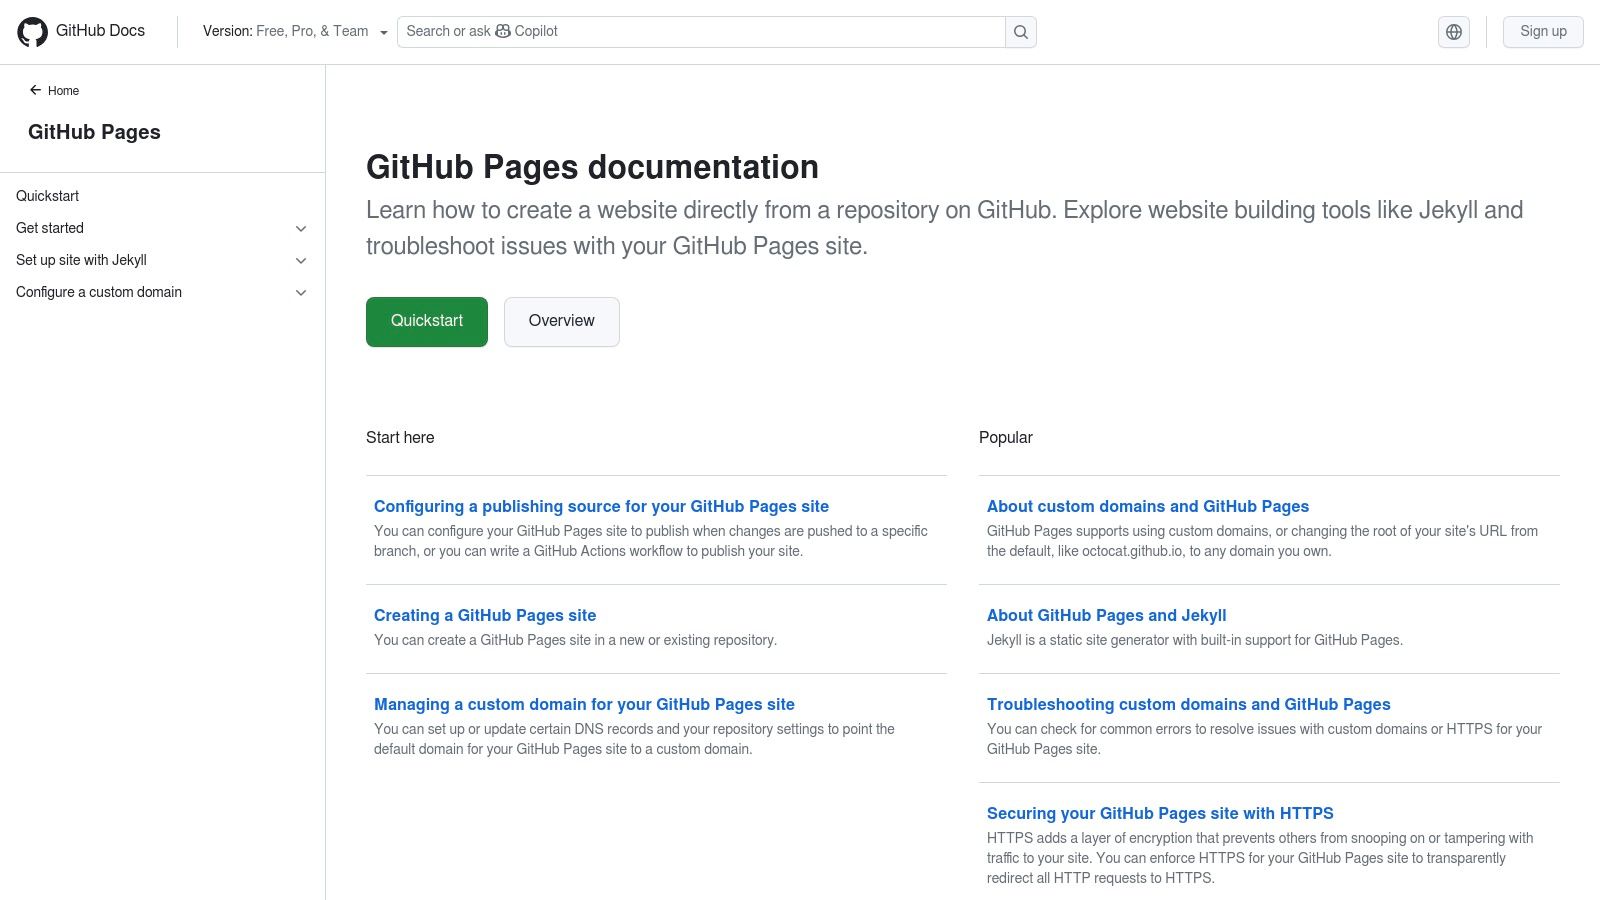Click inside the Search or ask field

pyautogui.click(x=700, y=31)
